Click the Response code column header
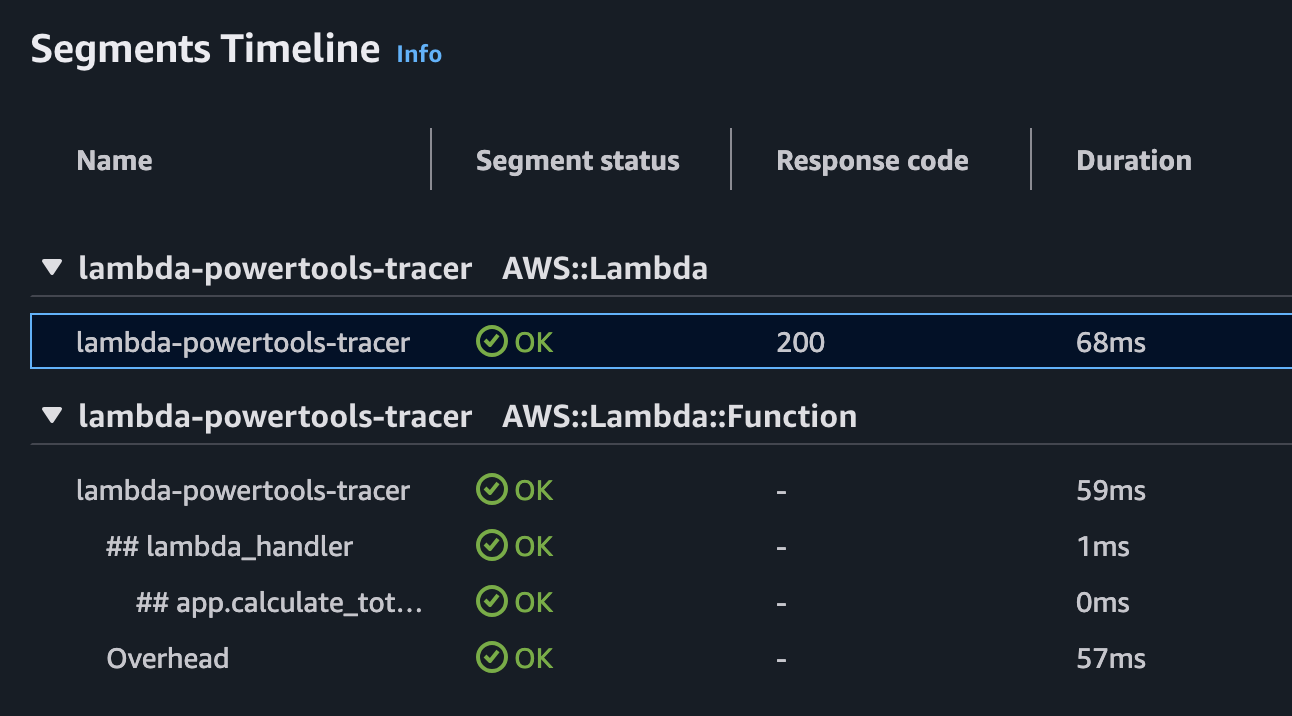Viewport: 1292px width, 716px height. 872,160
